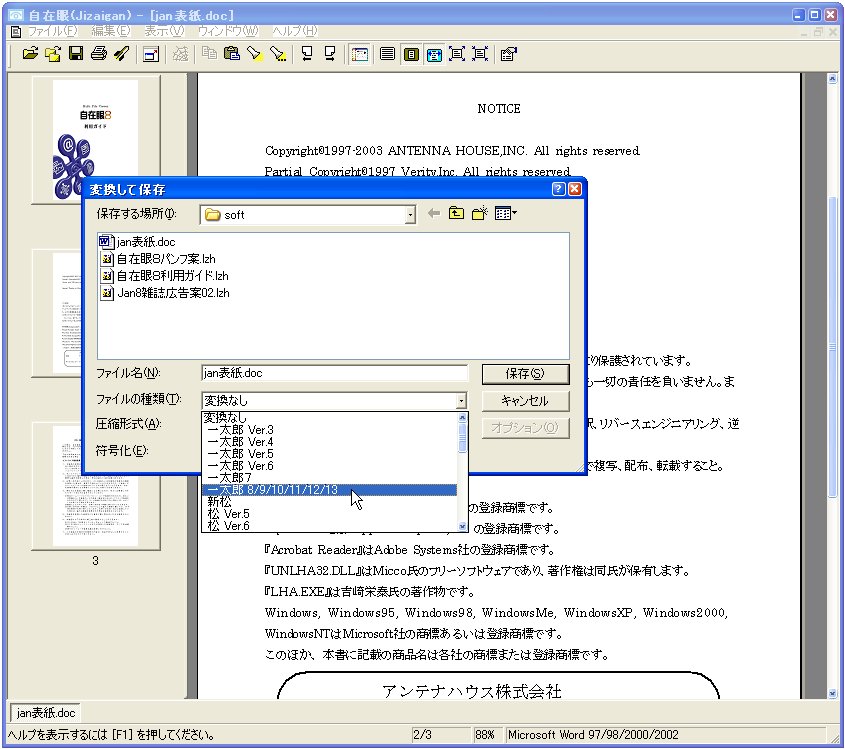Image resolution: width=845 pixels, height=749 pixels.
Task: Select 自在眼8利用ガイド.lzh in the file list
Action: click(x=164, y=276)
